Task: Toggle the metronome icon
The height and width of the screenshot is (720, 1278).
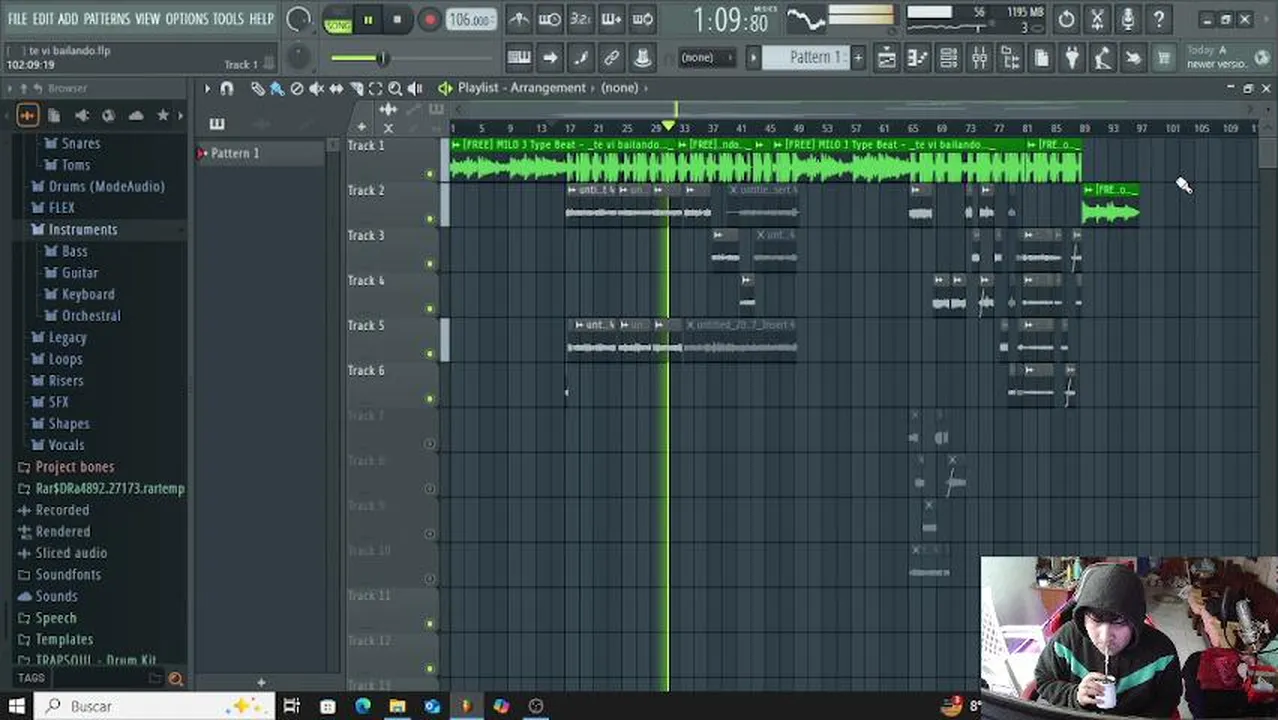Action: tap(519, 19)
